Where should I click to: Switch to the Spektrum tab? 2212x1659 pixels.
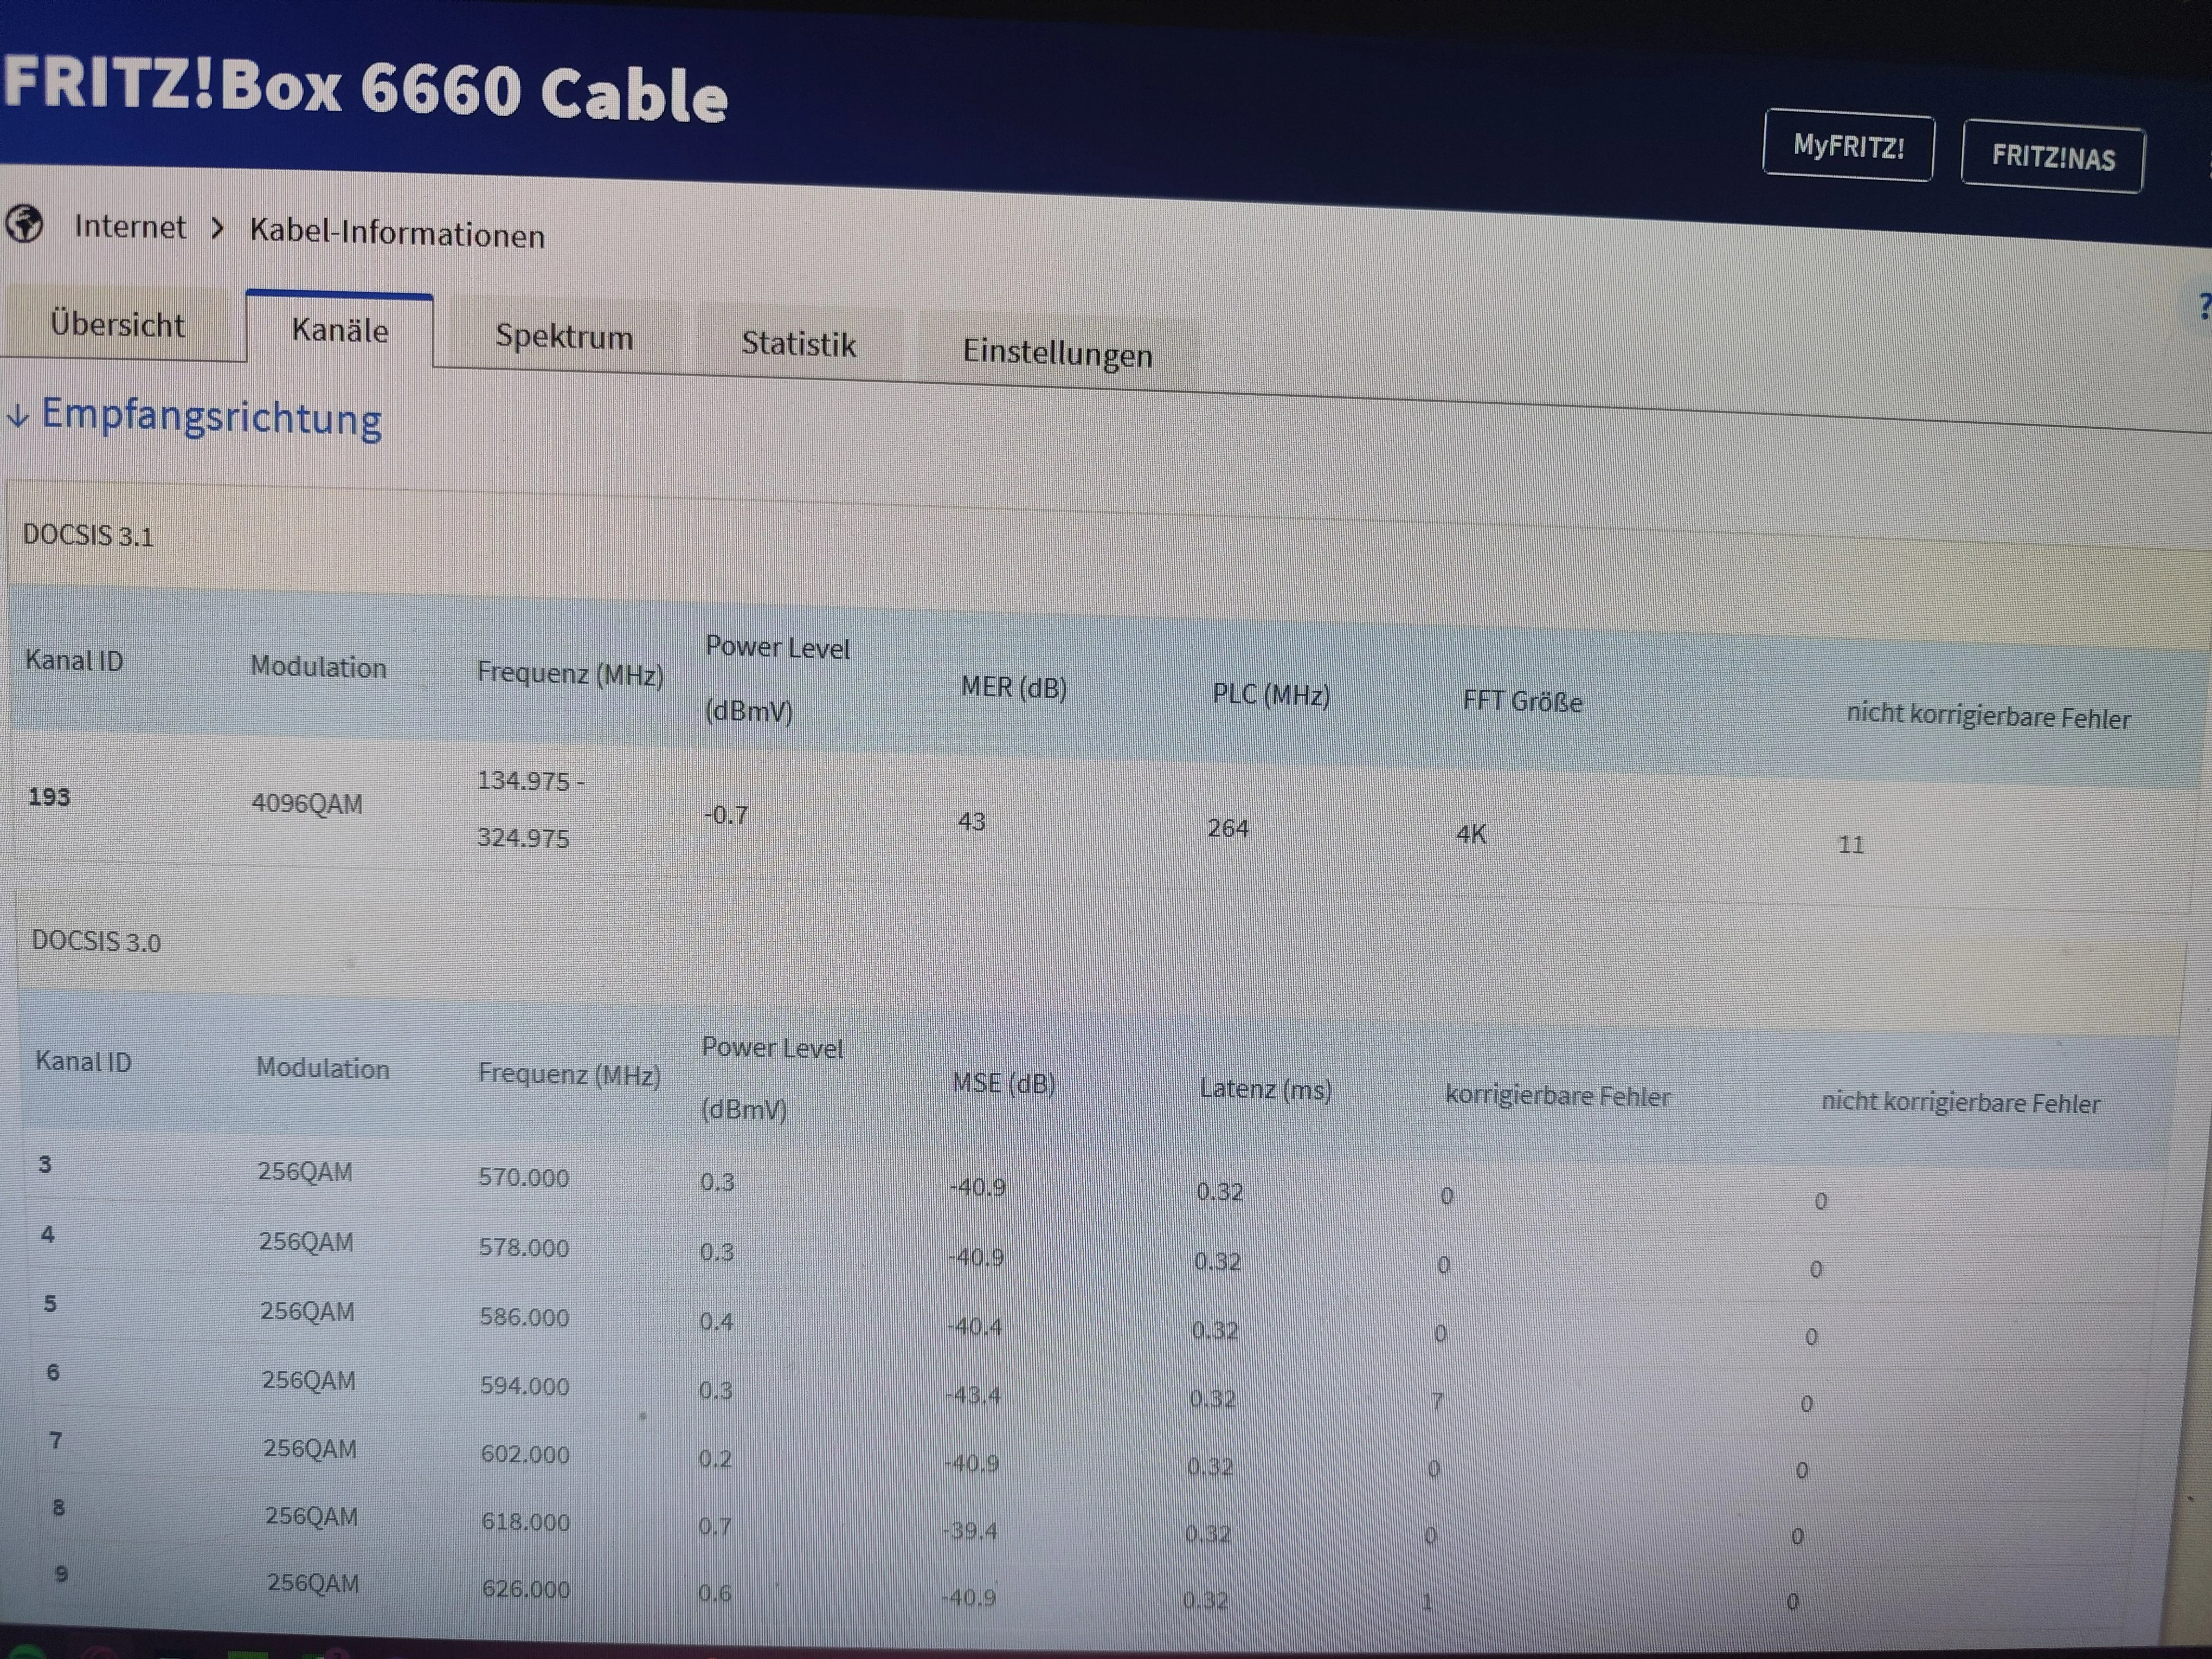coord(564,337)
